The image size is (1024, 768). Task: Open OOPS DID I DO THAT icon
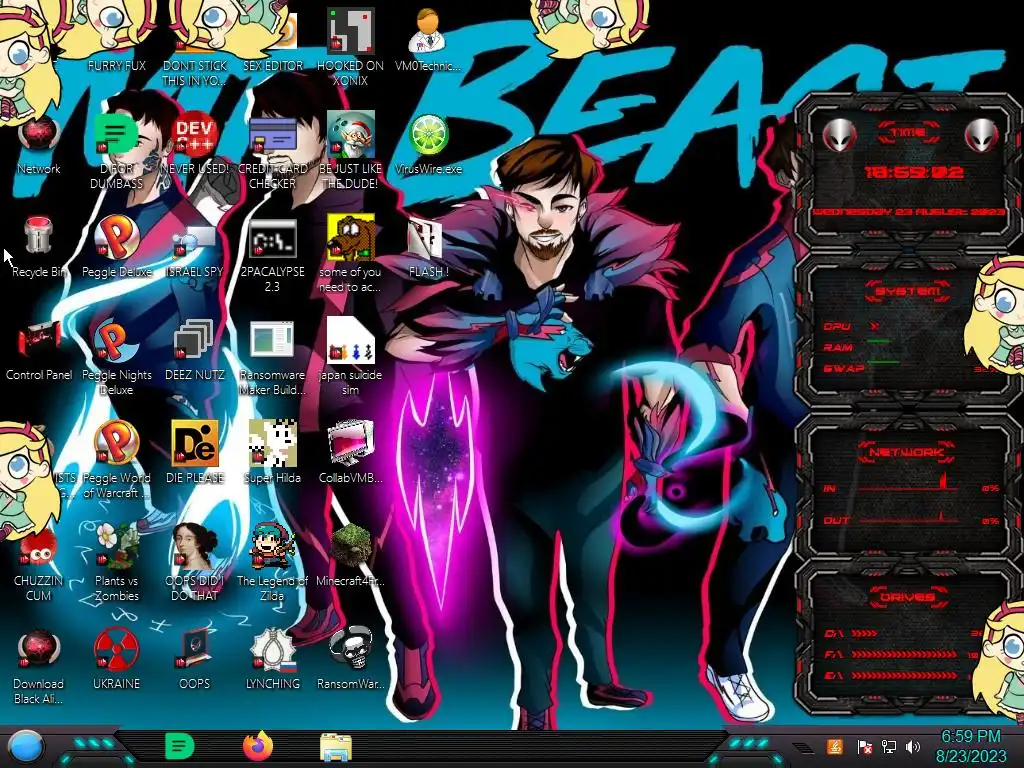tap(195, 563)
